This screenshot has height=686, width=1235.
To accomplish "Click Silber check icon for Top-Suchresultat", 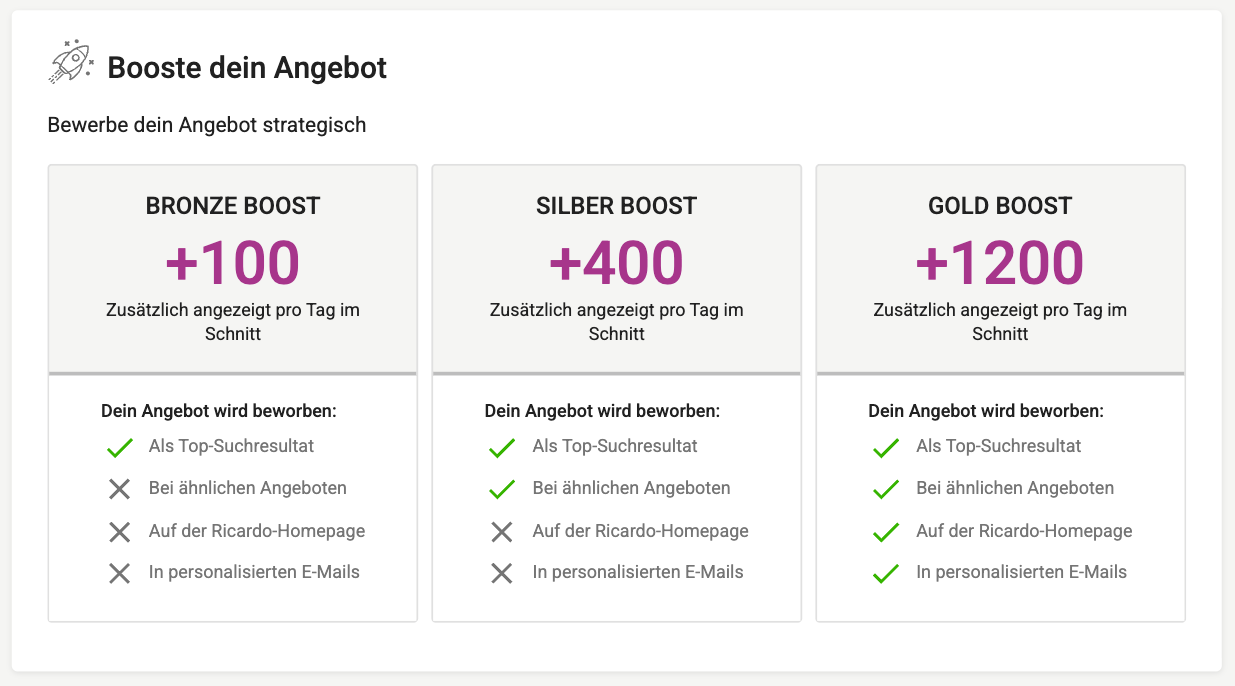I will click(x=502, y=447).
